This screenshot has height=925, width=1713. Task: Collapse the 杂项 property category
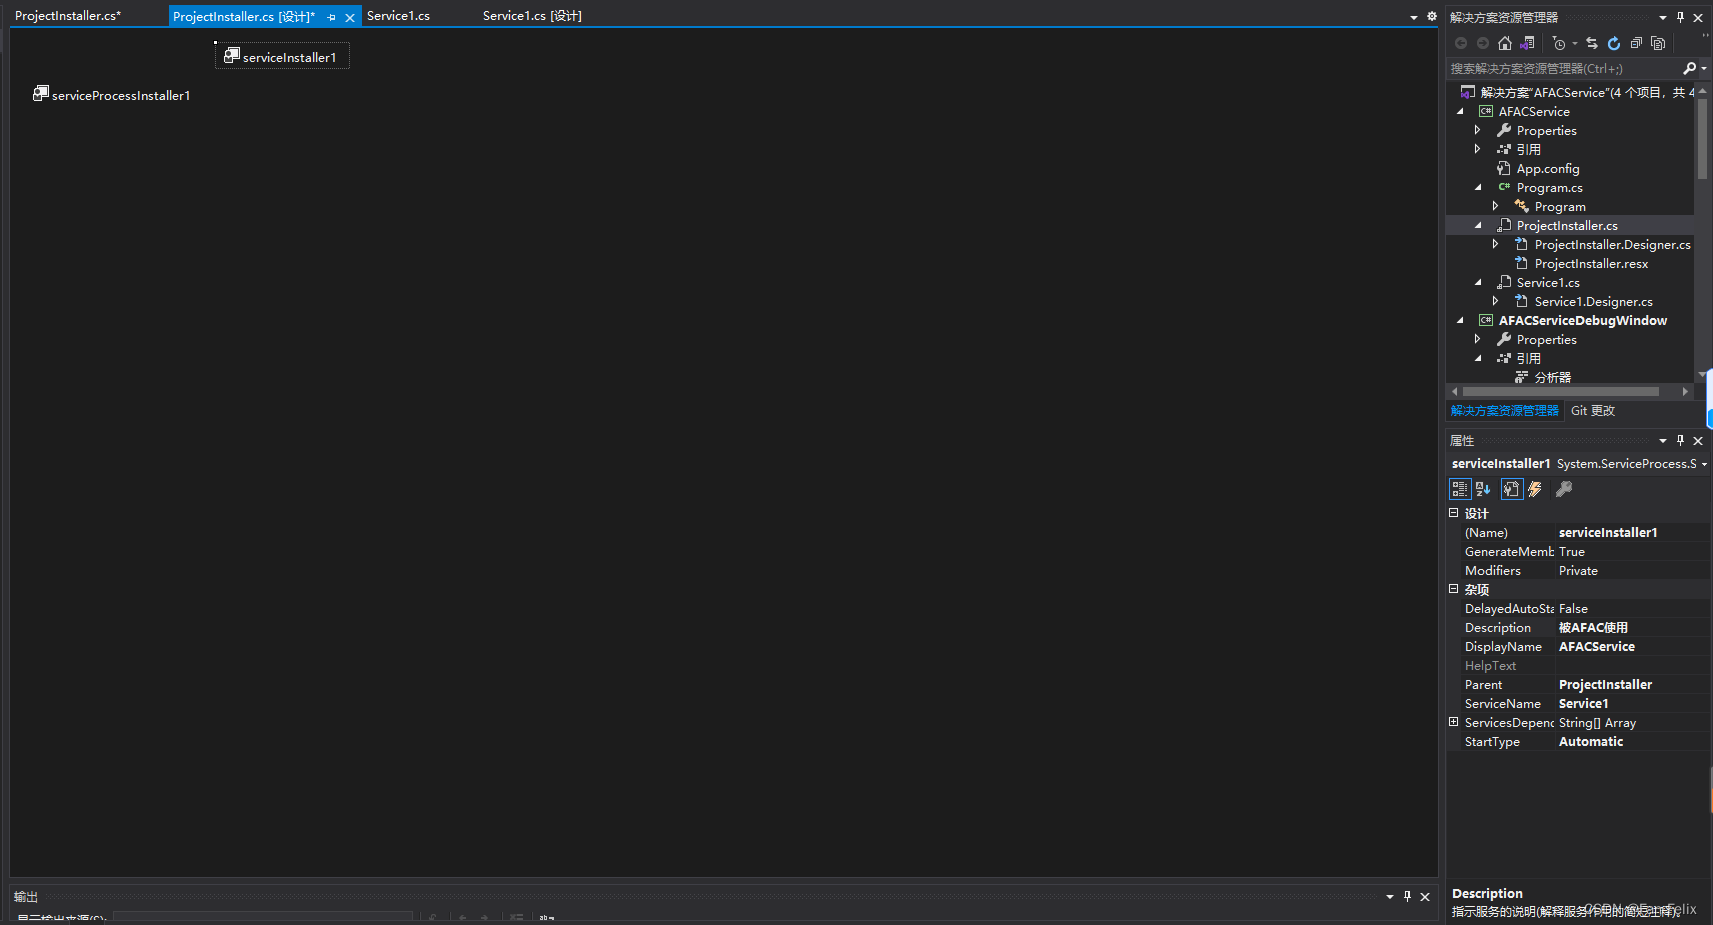[x=1454, y=589]
